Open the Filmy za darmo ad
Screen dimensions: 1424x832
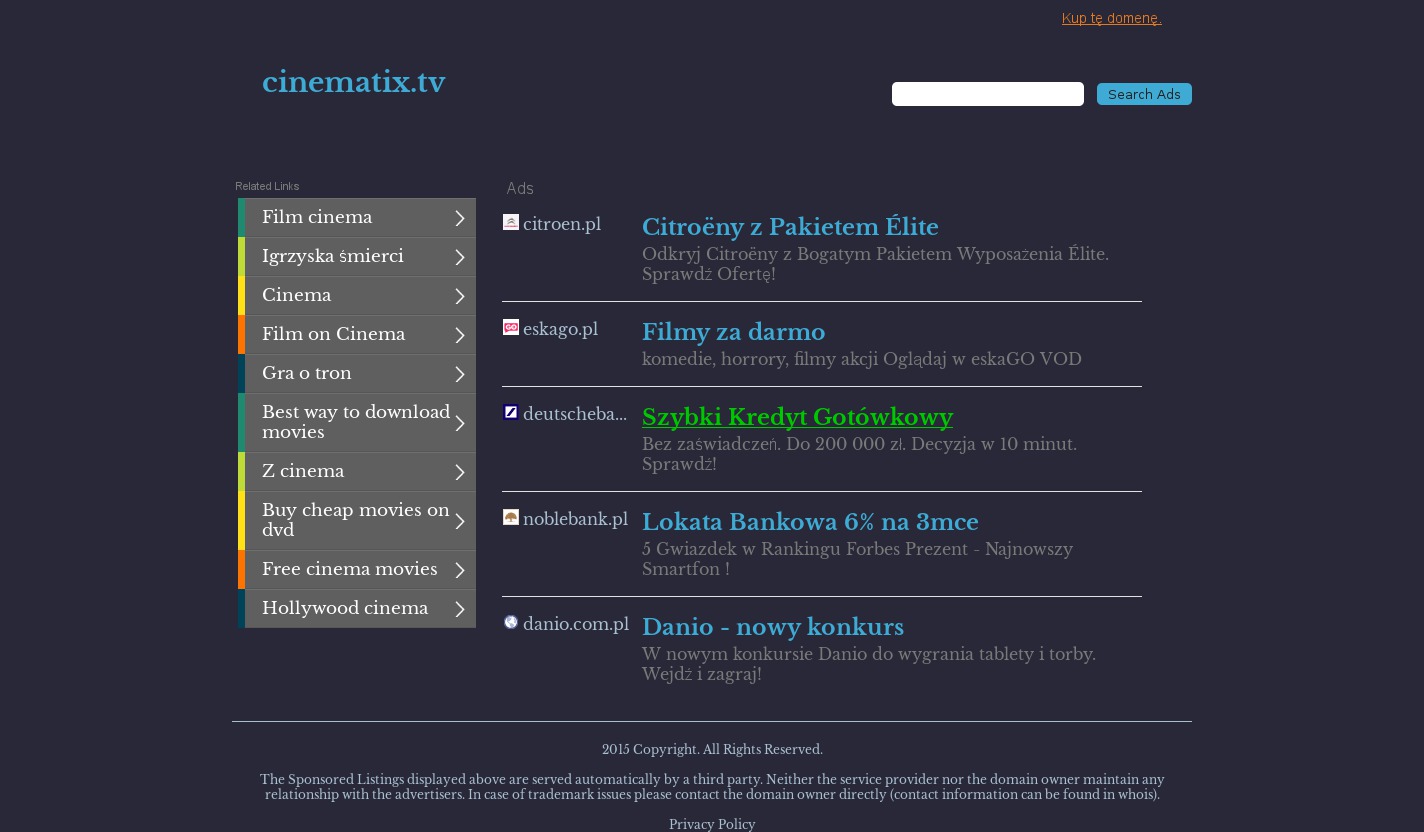733,332
